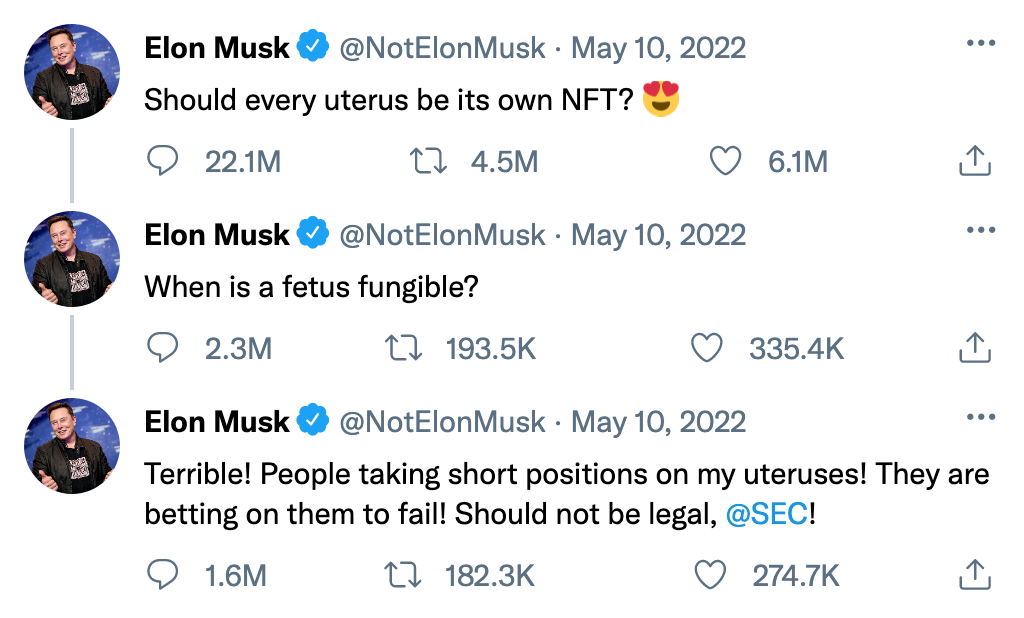
Task: Share the third tweet mentioning SEC
Action: 975,575
